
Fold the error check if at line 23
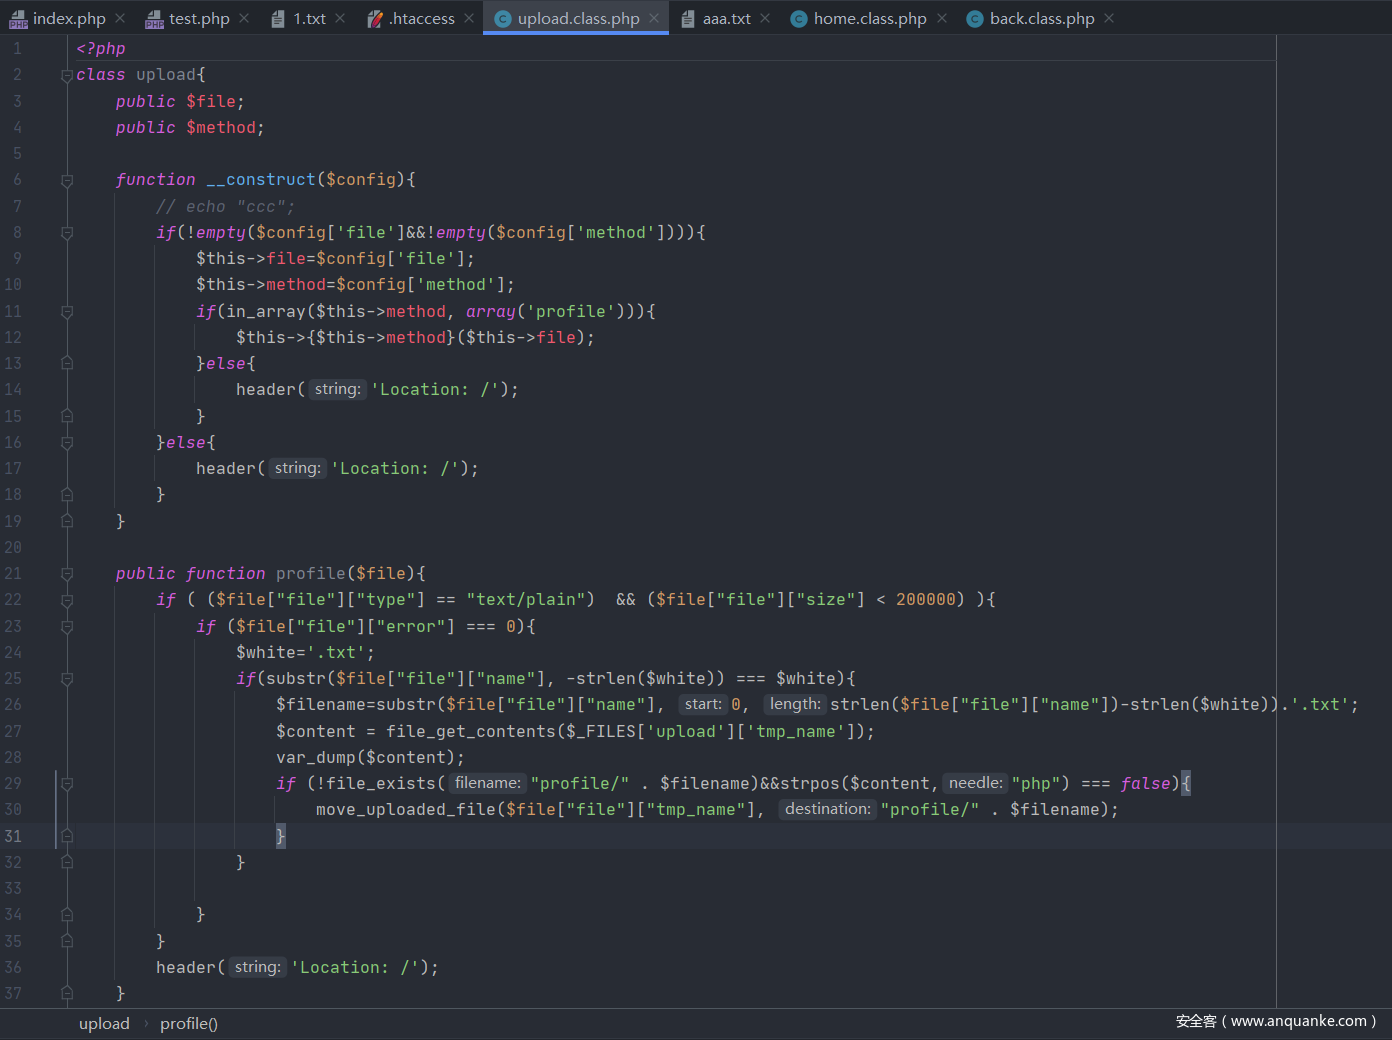tap(67, 627)
